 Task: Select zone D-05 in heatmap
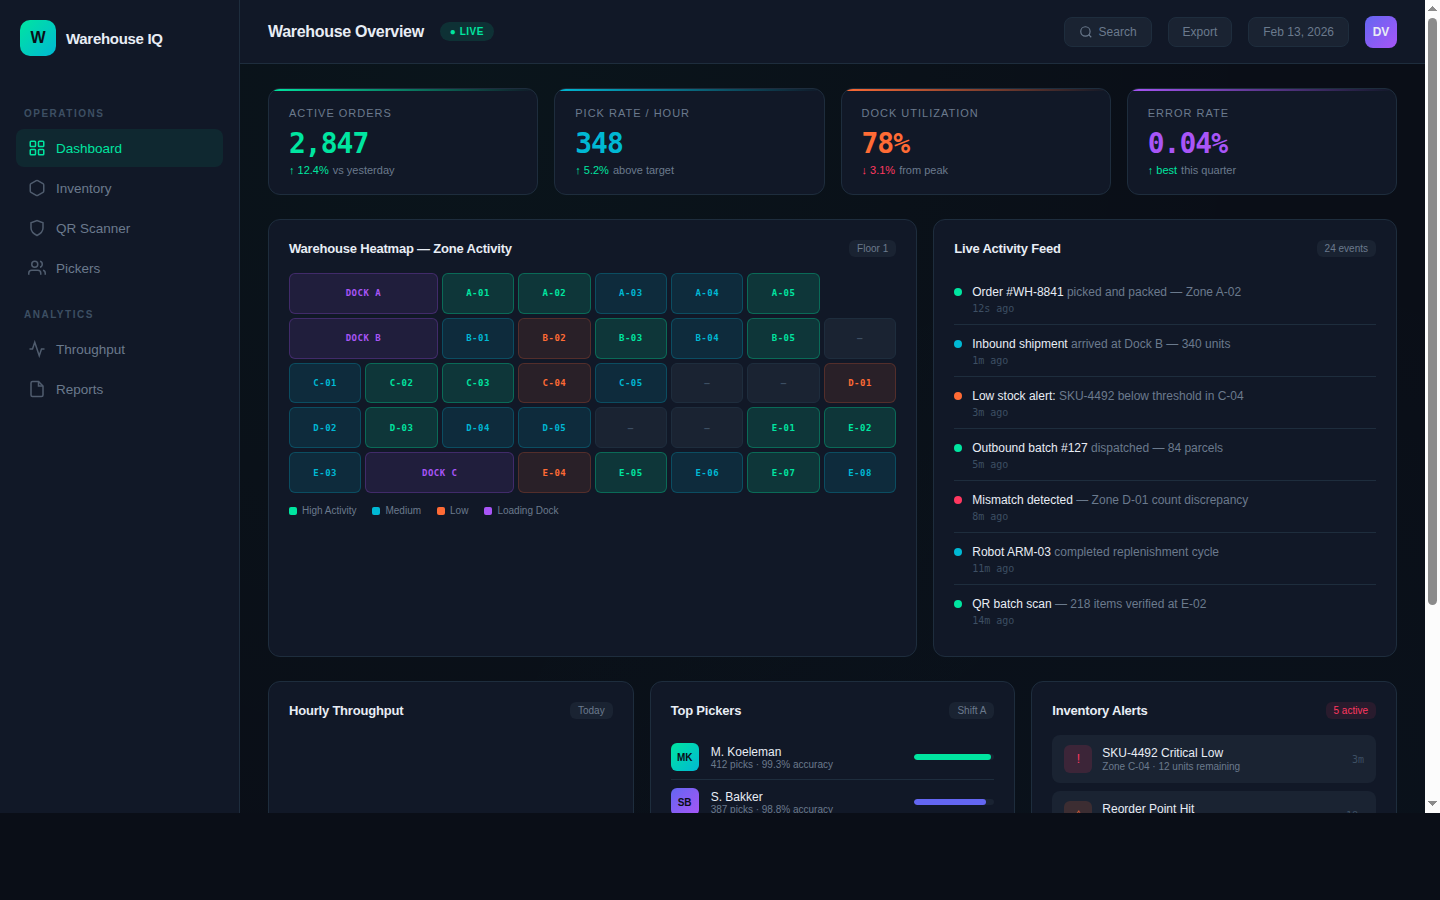tap(554, 428)
